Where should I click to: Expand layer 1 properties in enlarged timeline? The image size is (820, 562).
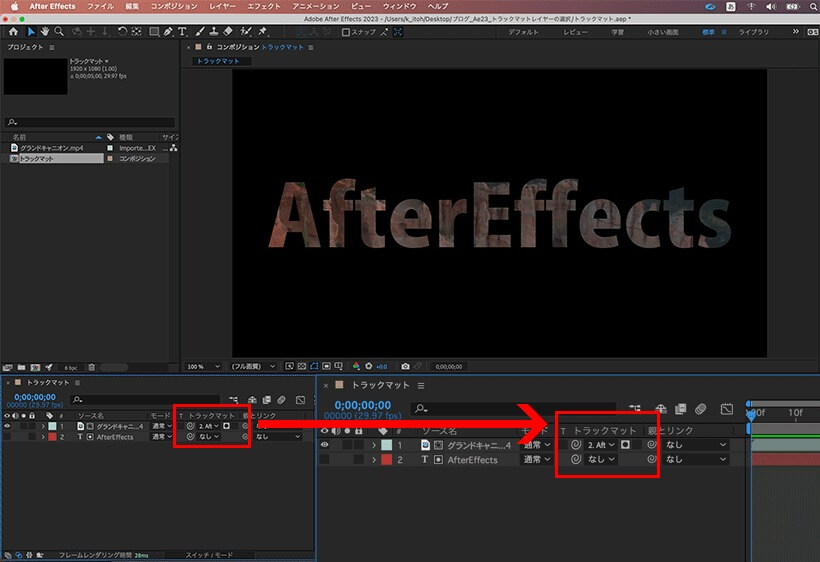click(x=374, y=445)
